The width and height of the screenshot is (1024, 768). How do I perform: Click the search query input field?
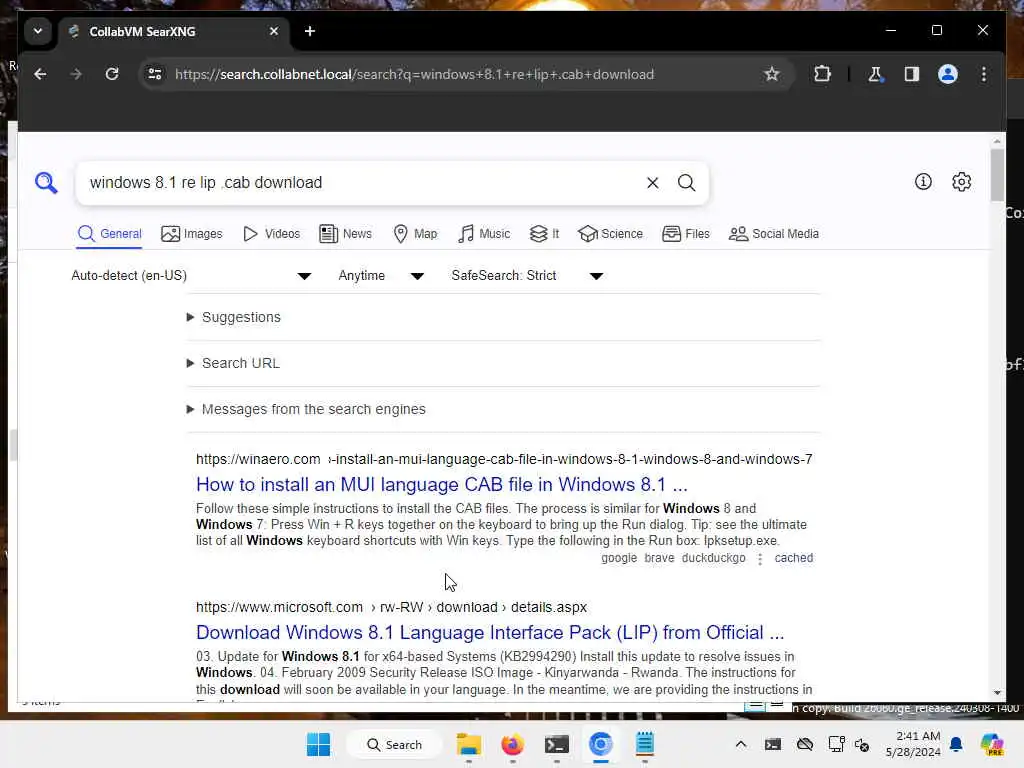tap(362, 183)
